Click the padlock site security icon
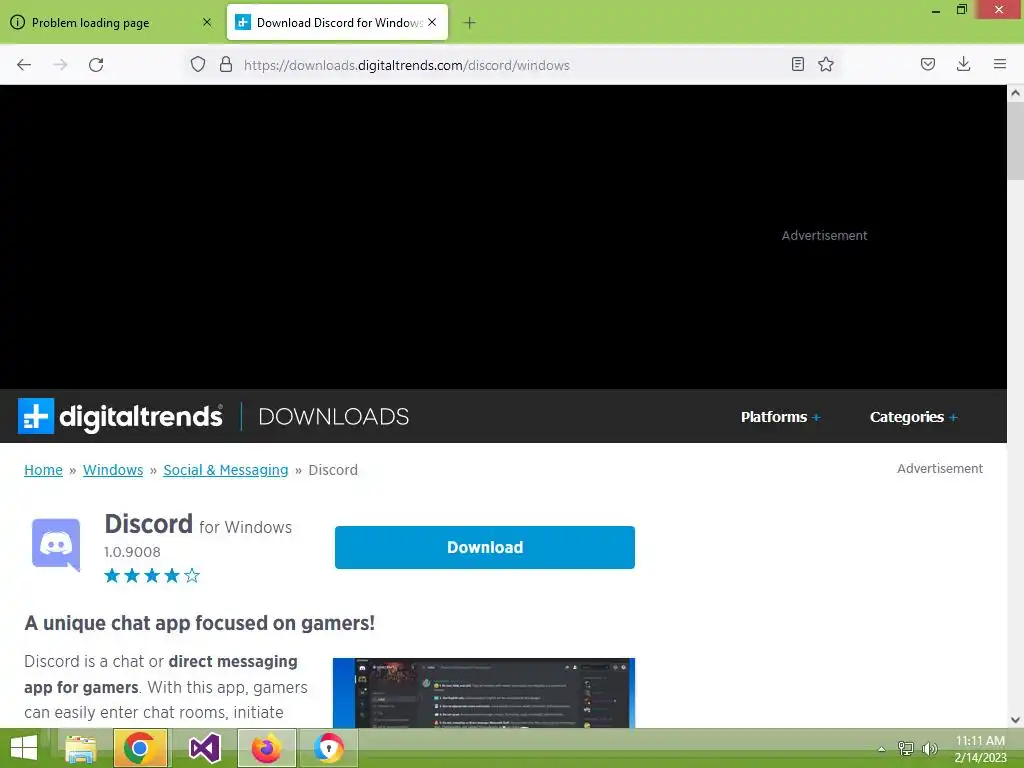The height and width of the screenshot is (768, 1024). tap(226, 65)
